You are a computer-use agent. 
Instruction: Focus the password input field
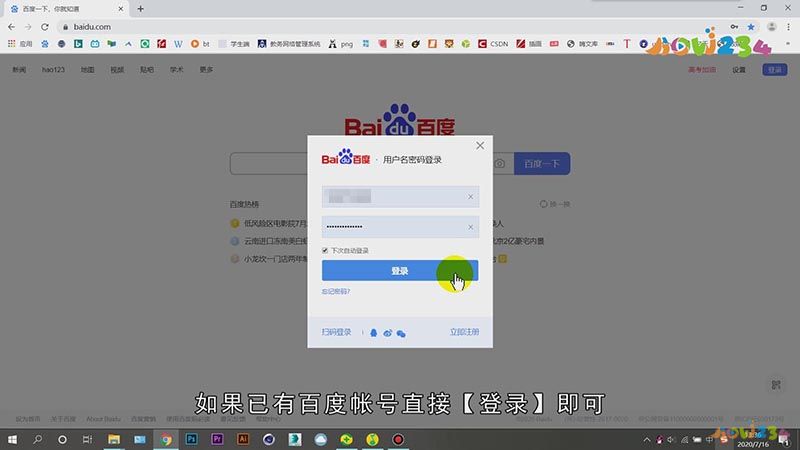coord(400,227)
